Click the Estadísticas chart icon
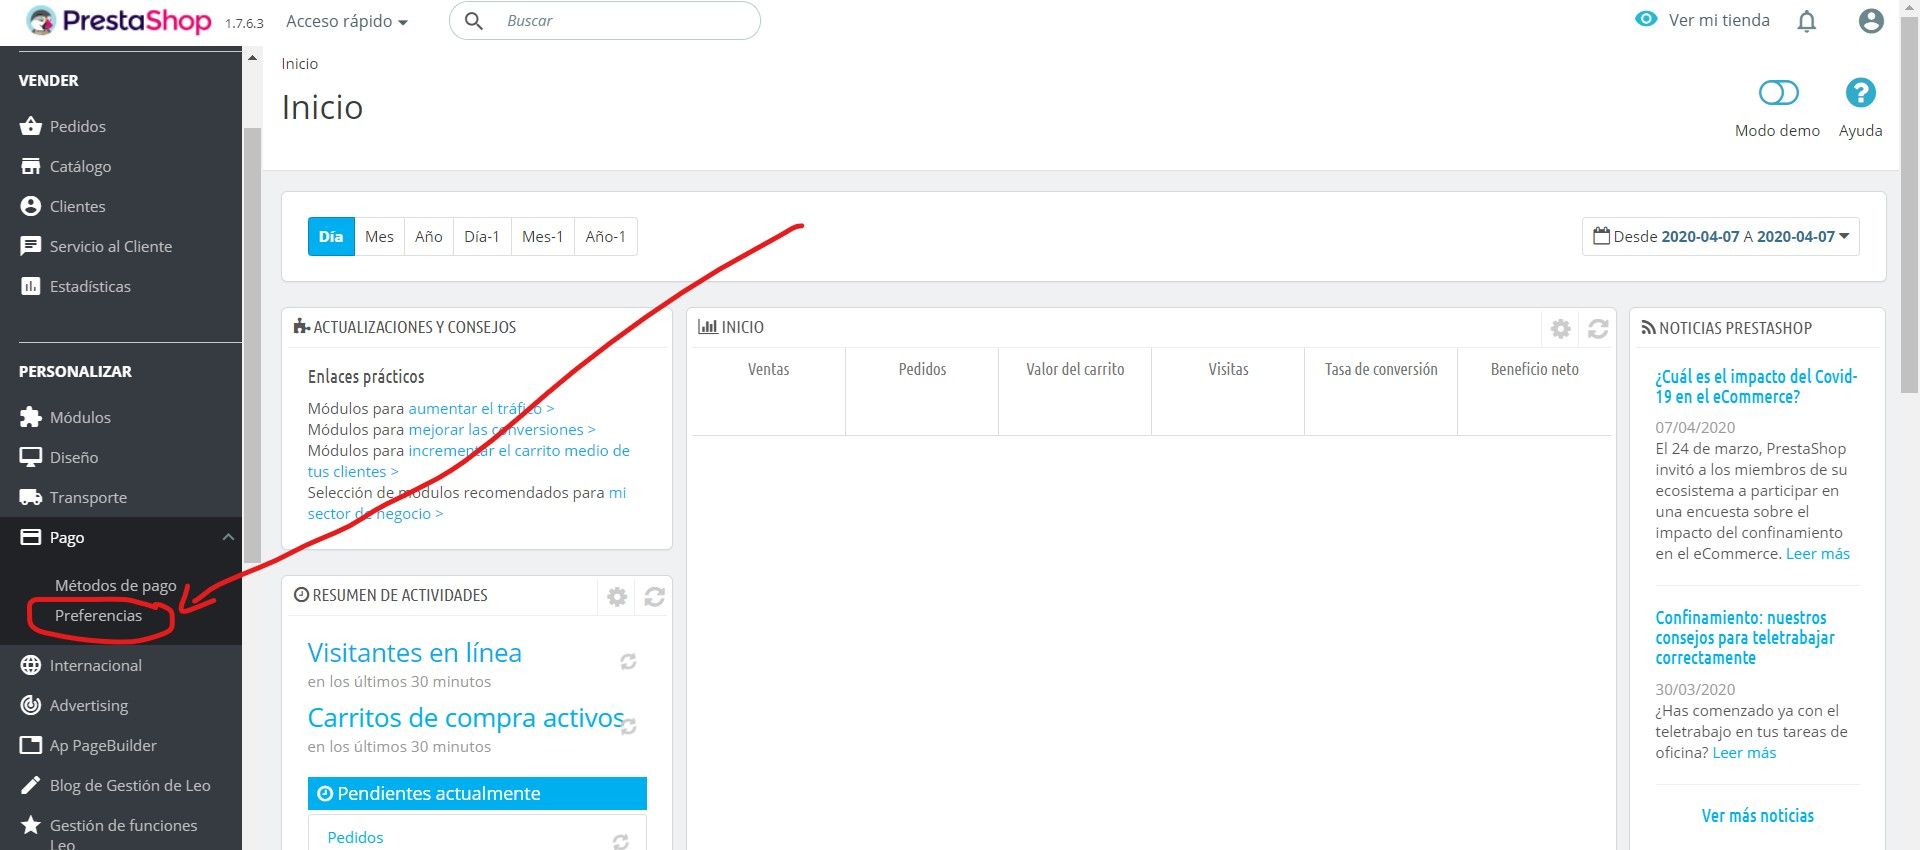Image resolution: width=1920 pixels, height=850 pixels. click(31, 286)
